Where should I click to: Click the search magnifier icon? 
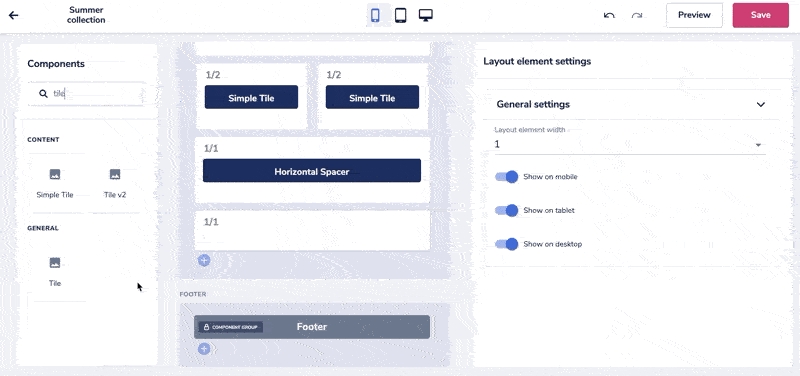pyautogui.click(x=43, y=94)
